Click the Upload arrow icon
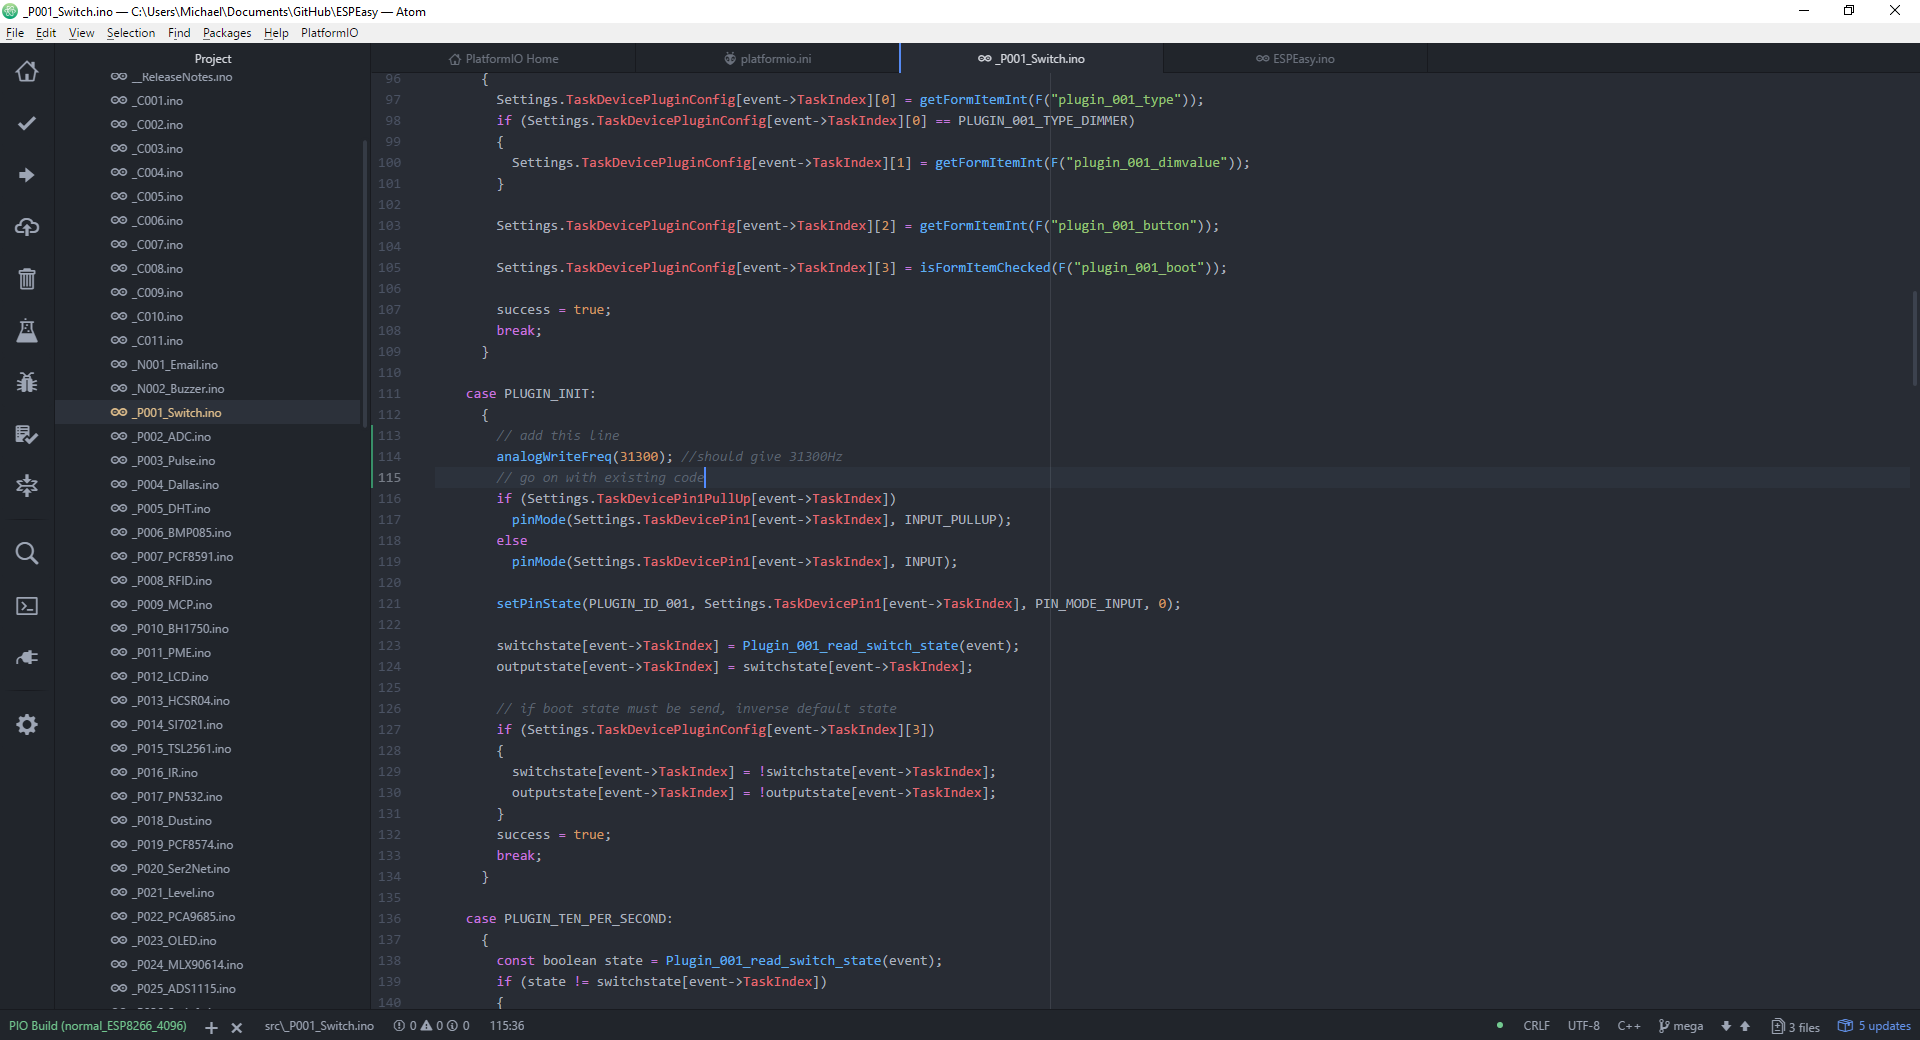Viewport: 1920px width, 1040px height. coord(27,175)
